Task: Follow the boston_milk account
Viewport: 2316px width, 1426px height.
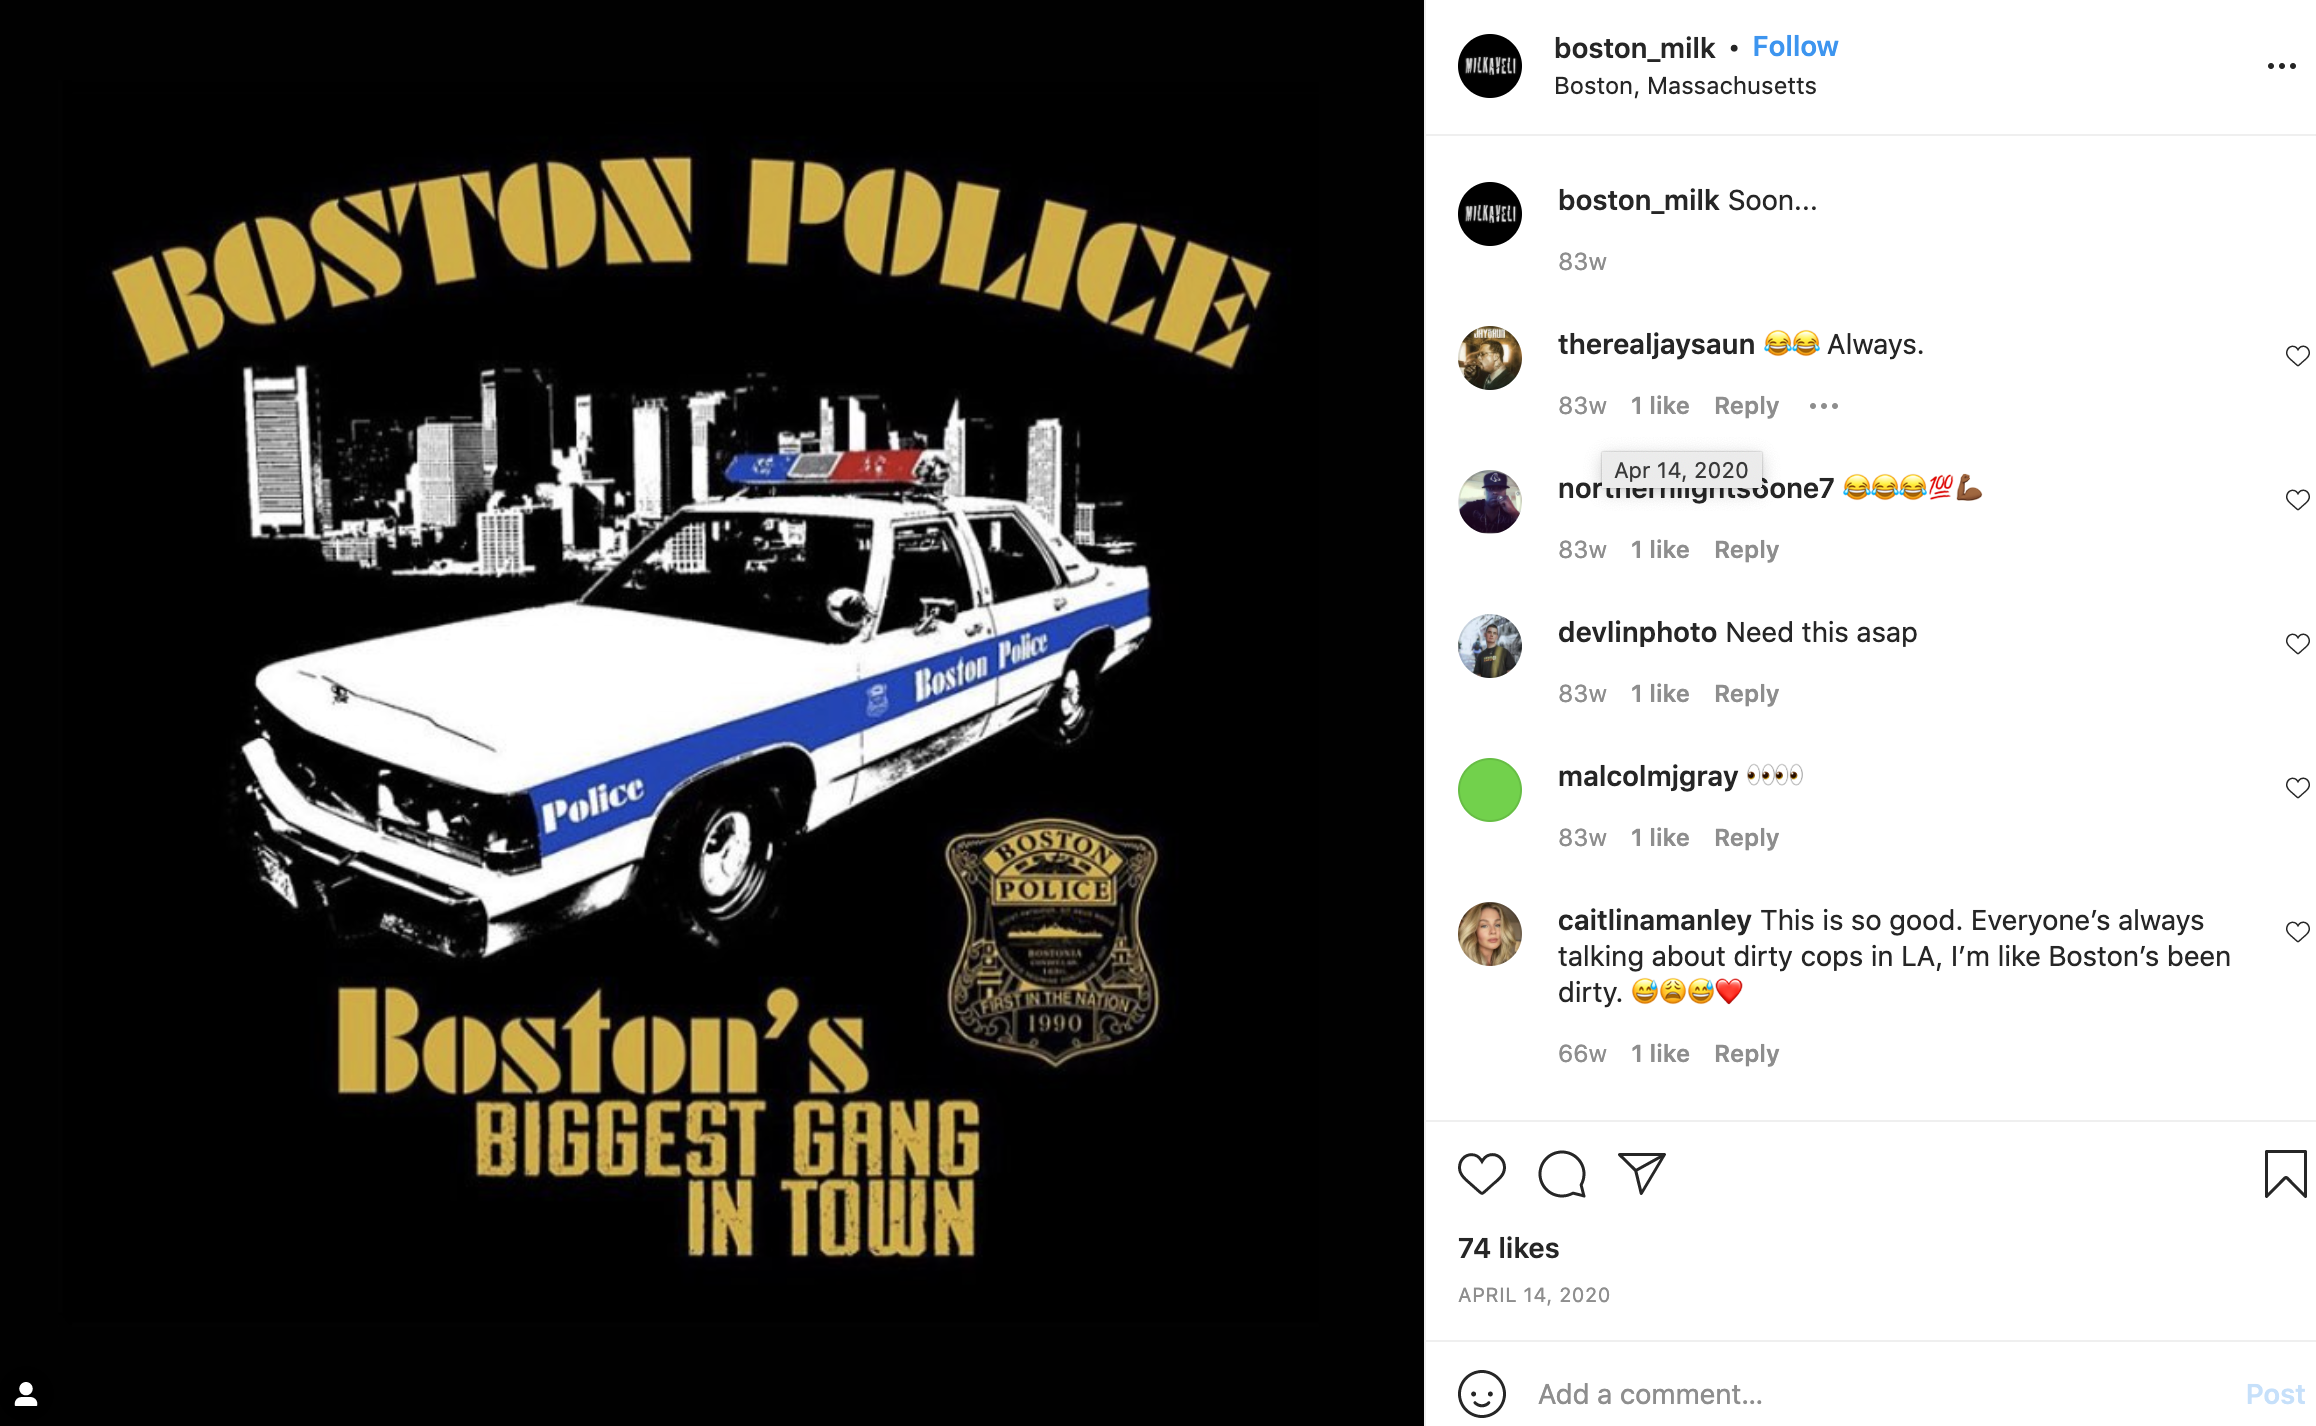Action: tap(1795, 47)
